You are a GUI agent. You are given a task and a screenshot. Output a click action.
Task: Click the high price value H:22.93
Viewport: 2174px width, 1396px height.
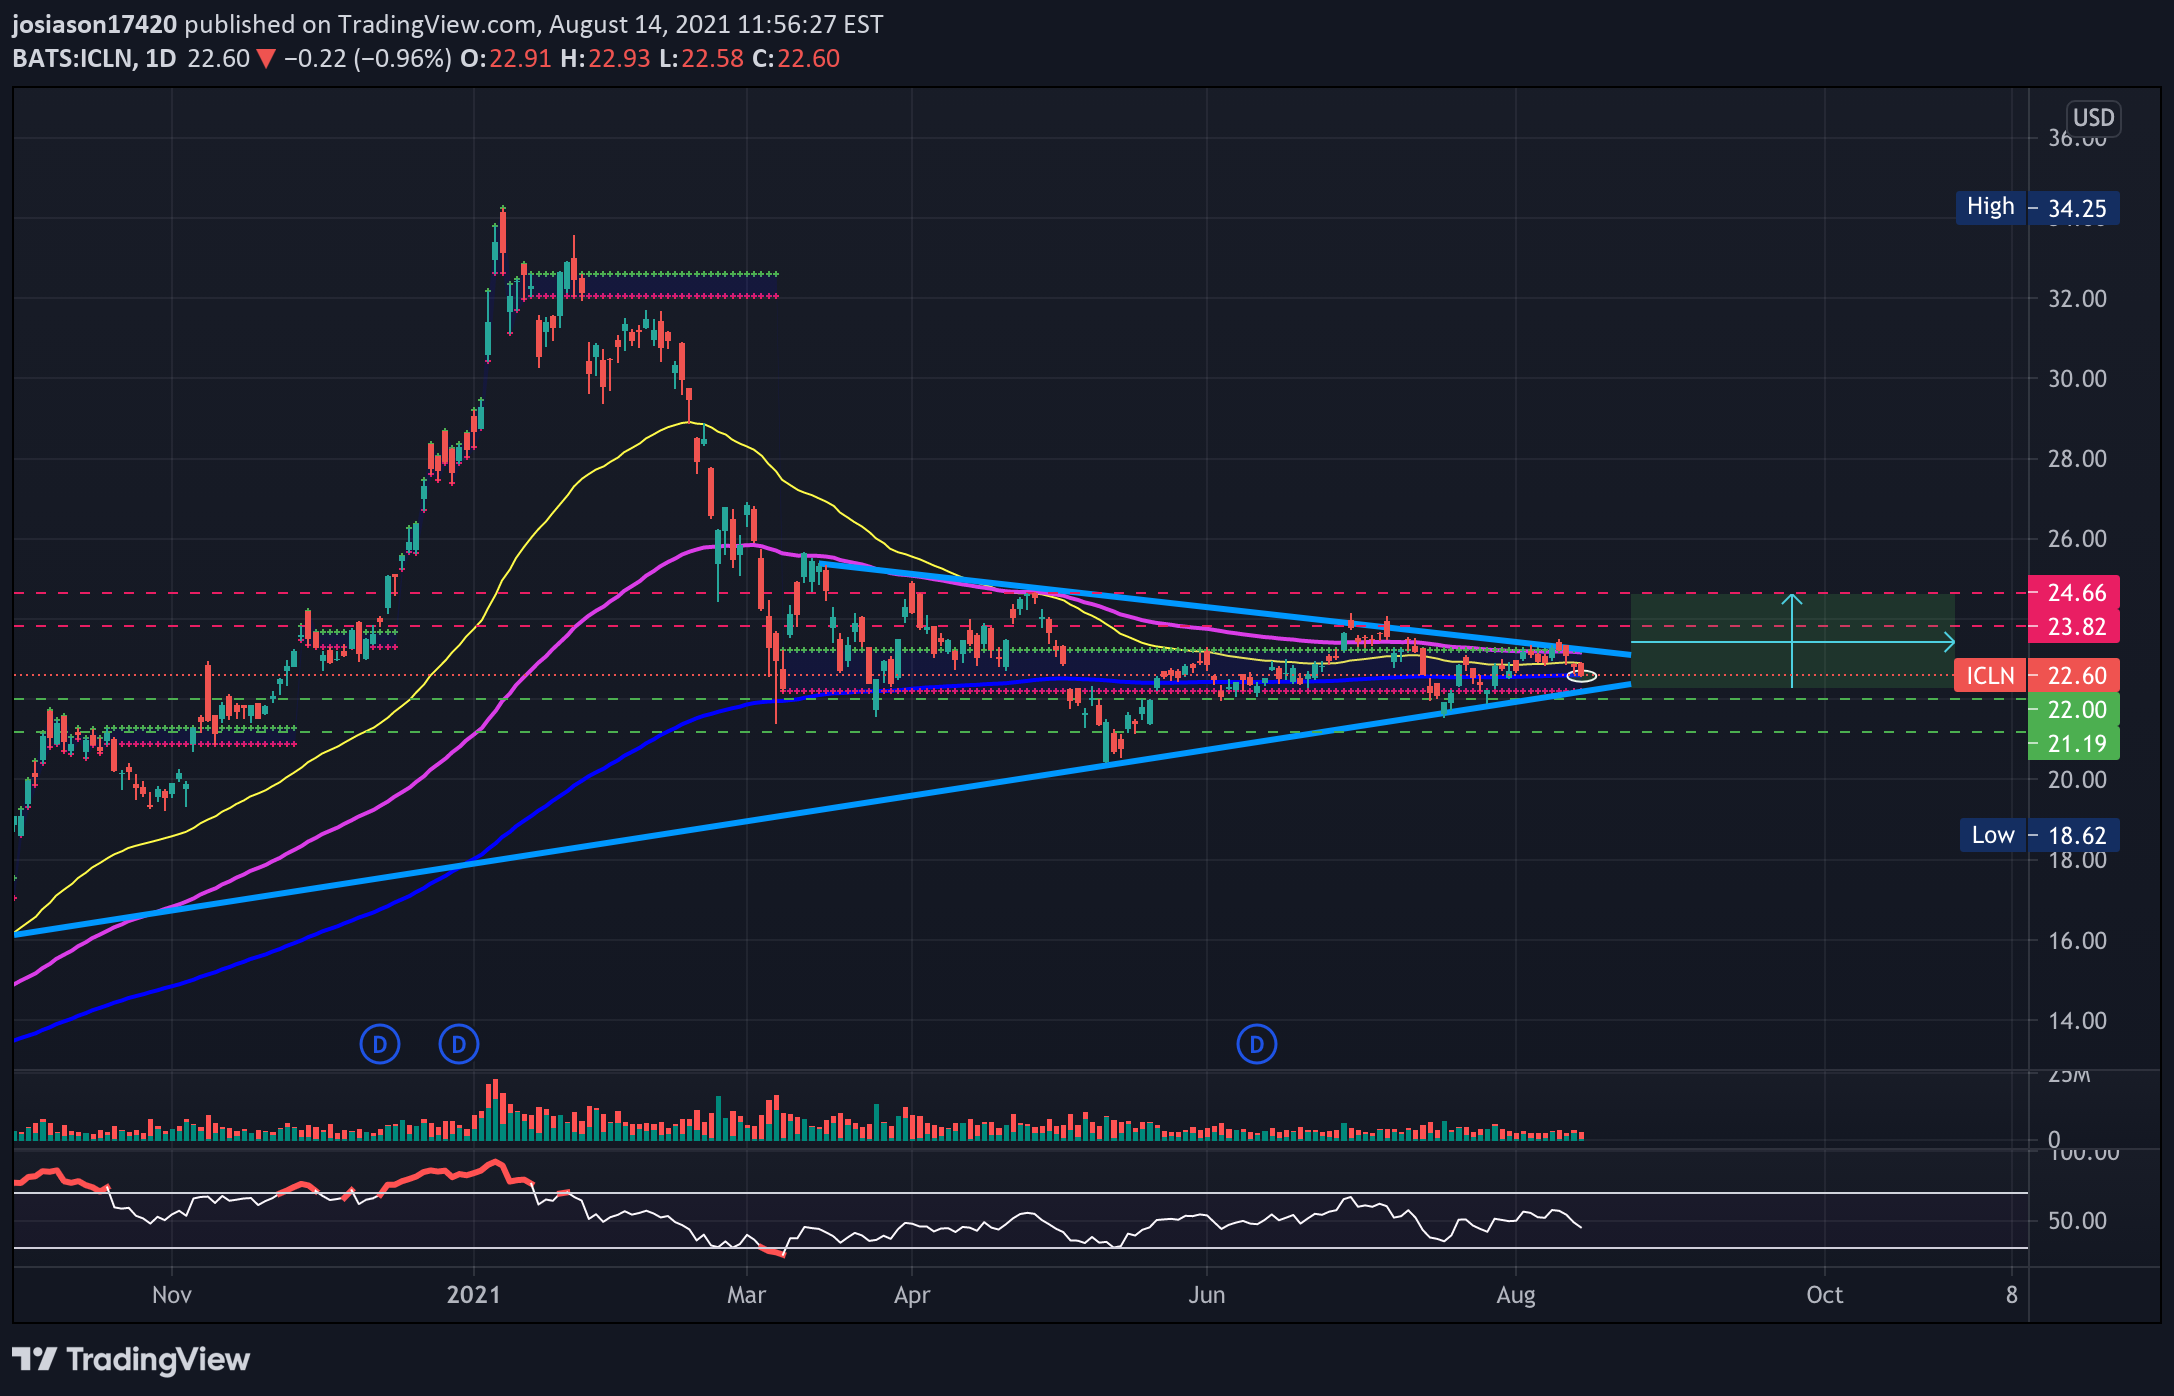pos(605,59)
